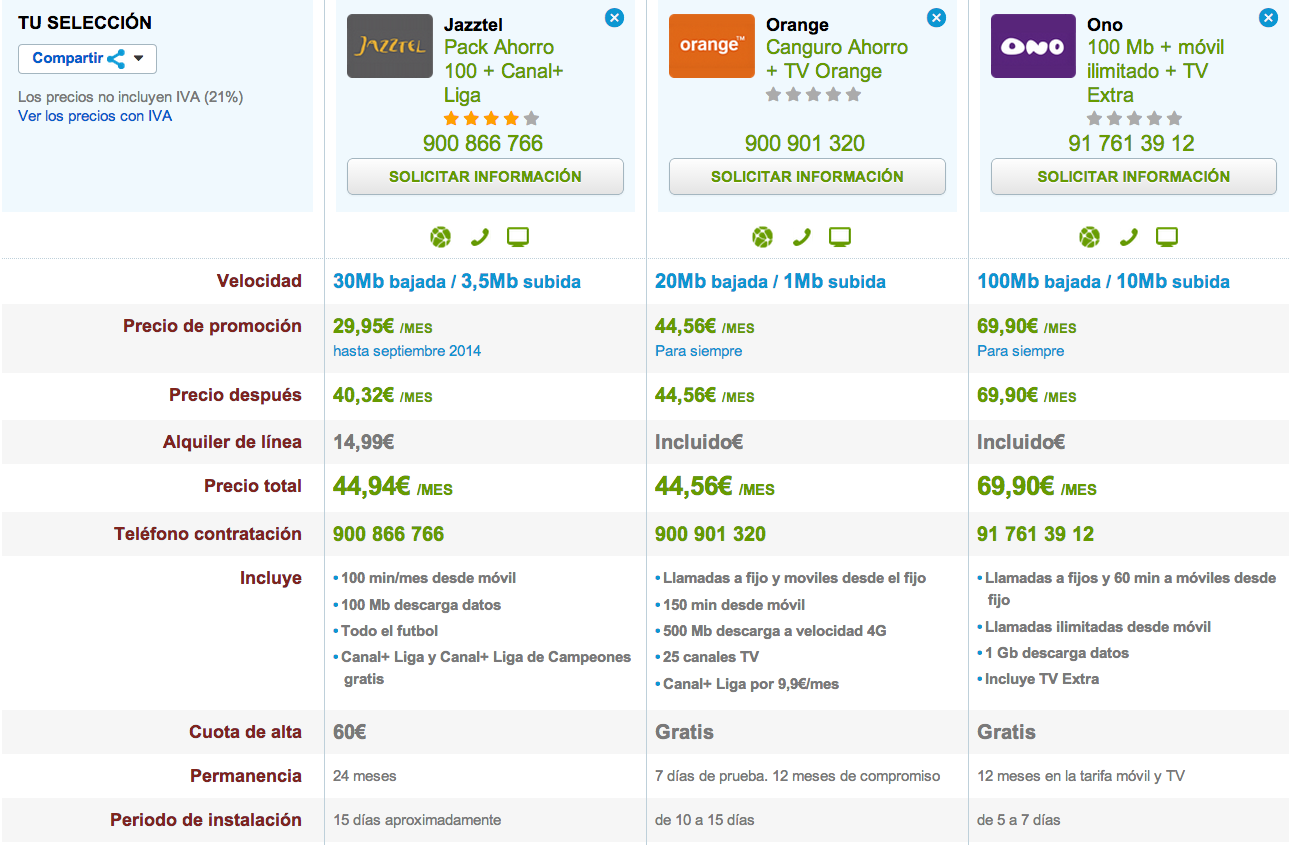
Task: Select 30Mb bajada / 3,5Mb subida speed
Action: [x=457, y=282]
